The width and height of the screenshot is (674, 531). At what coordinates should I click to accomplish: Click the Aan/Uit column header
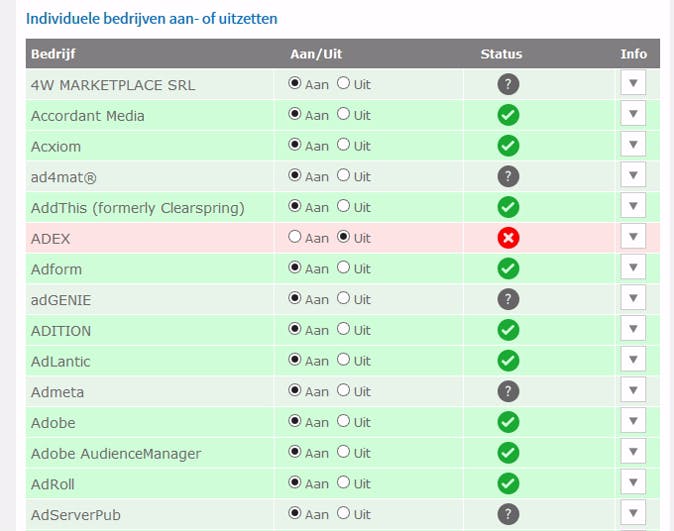tap(316, 54)
